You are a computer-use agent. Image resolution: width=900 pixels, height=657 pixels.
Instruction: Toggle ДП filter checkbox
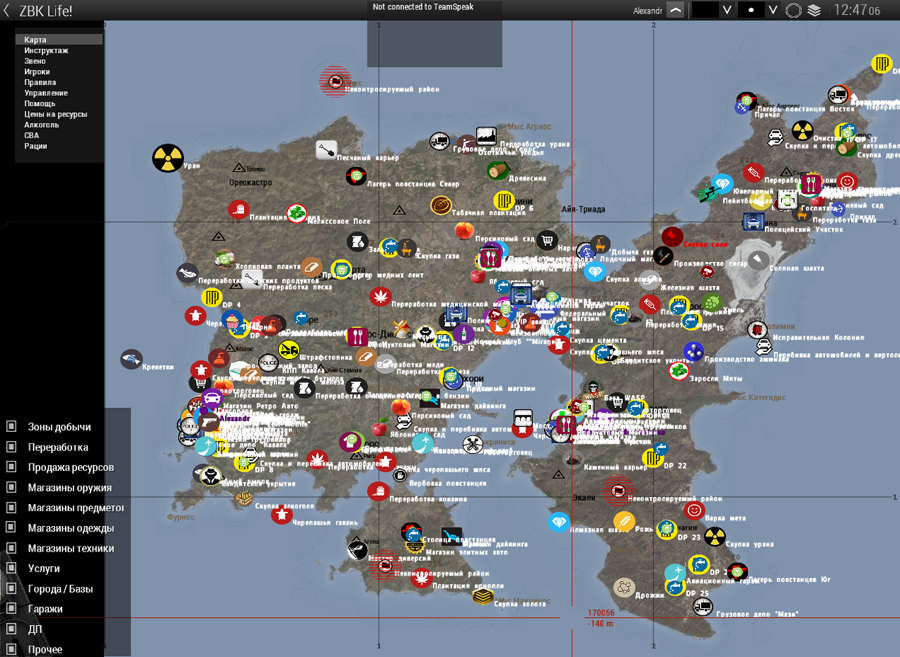(11, 629)
